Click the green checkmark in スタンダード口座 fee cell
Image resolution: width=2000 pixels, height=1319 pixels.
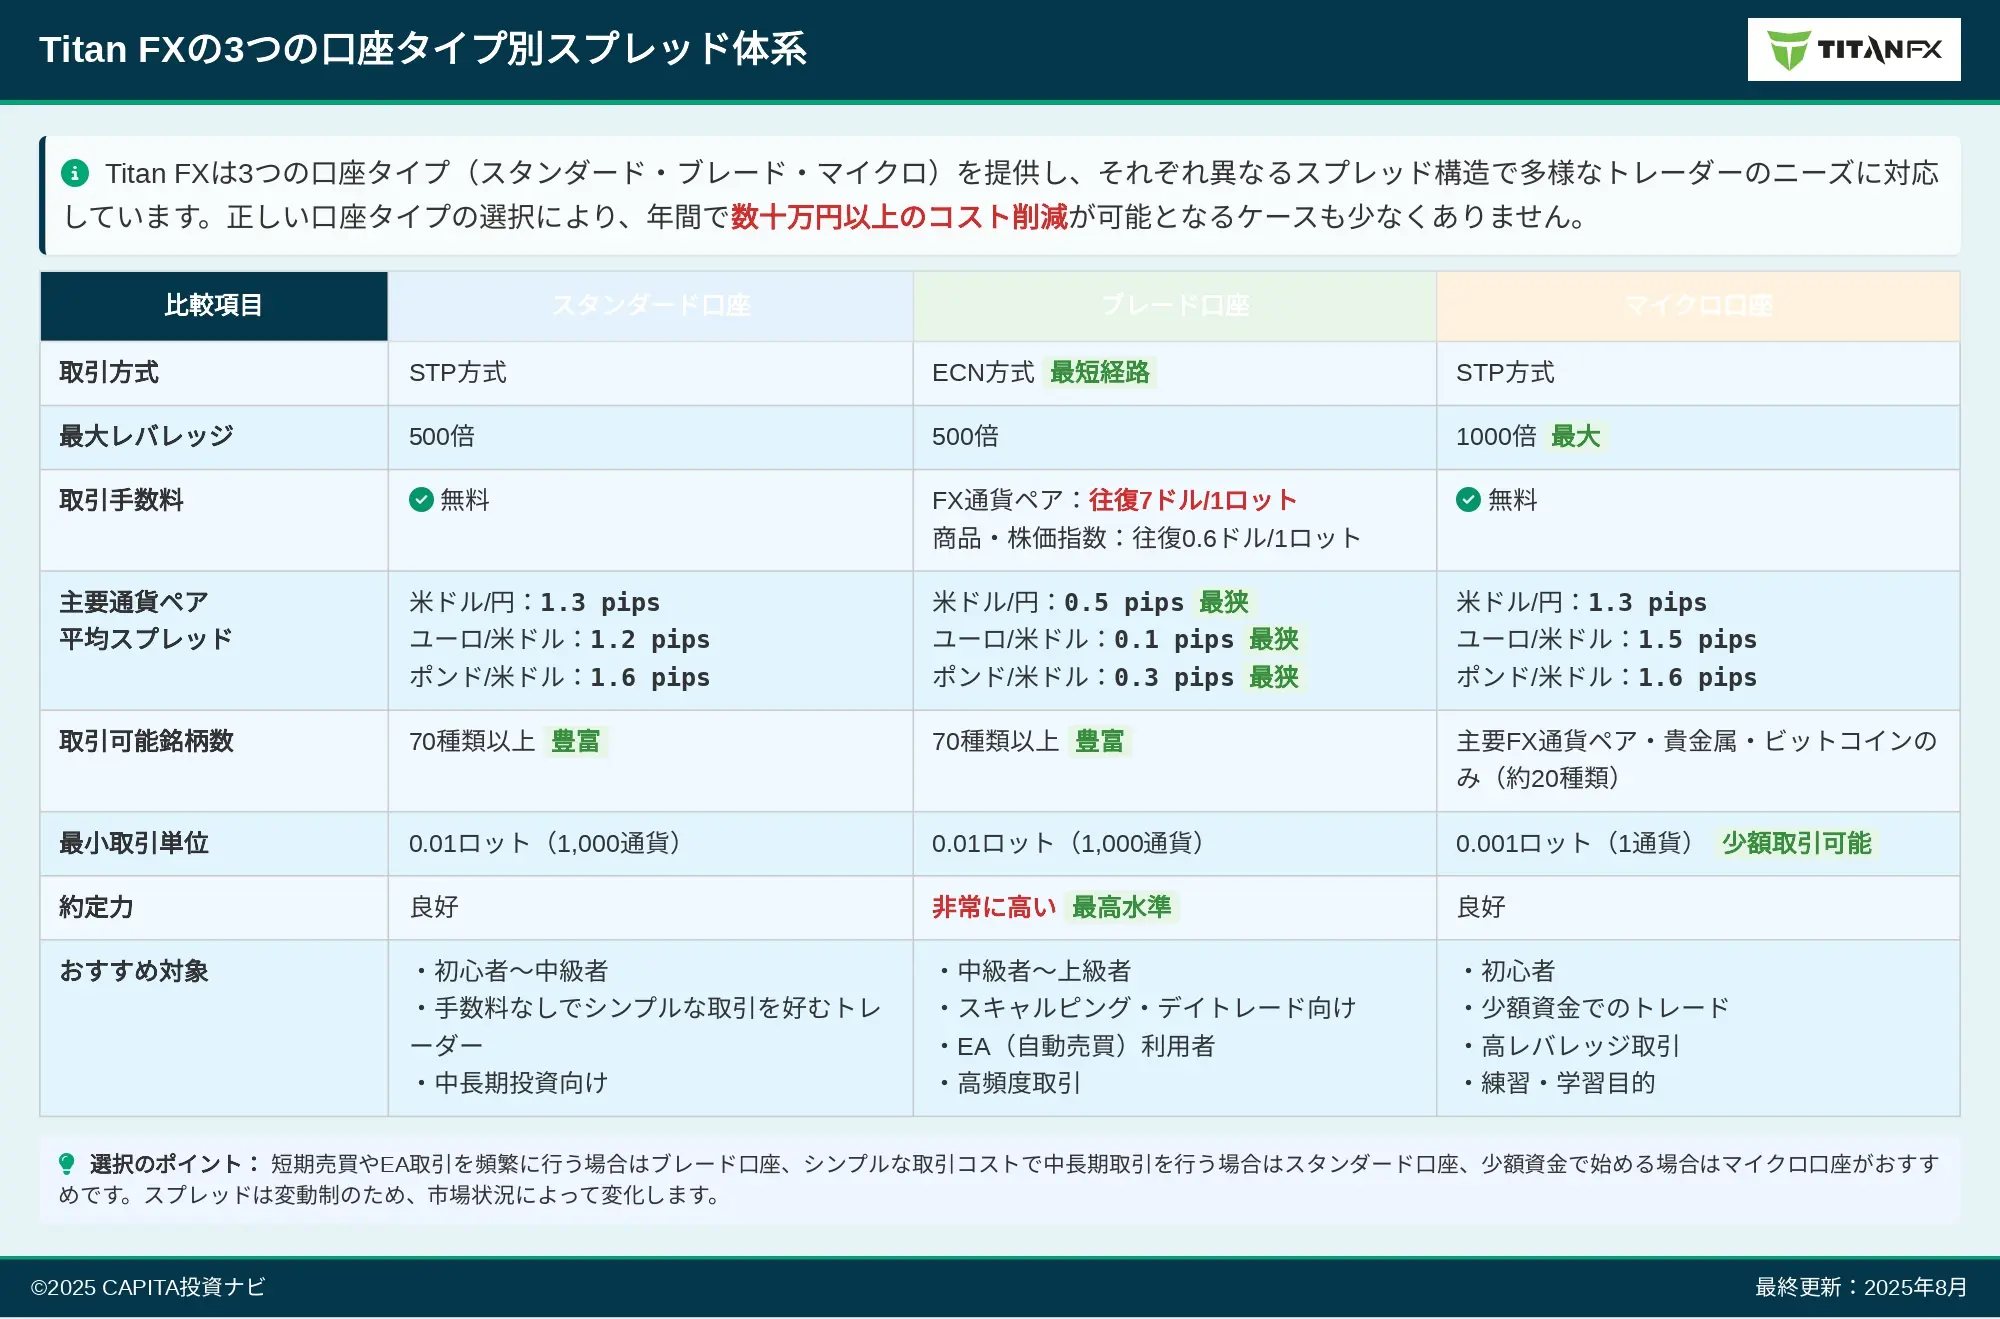421,500
